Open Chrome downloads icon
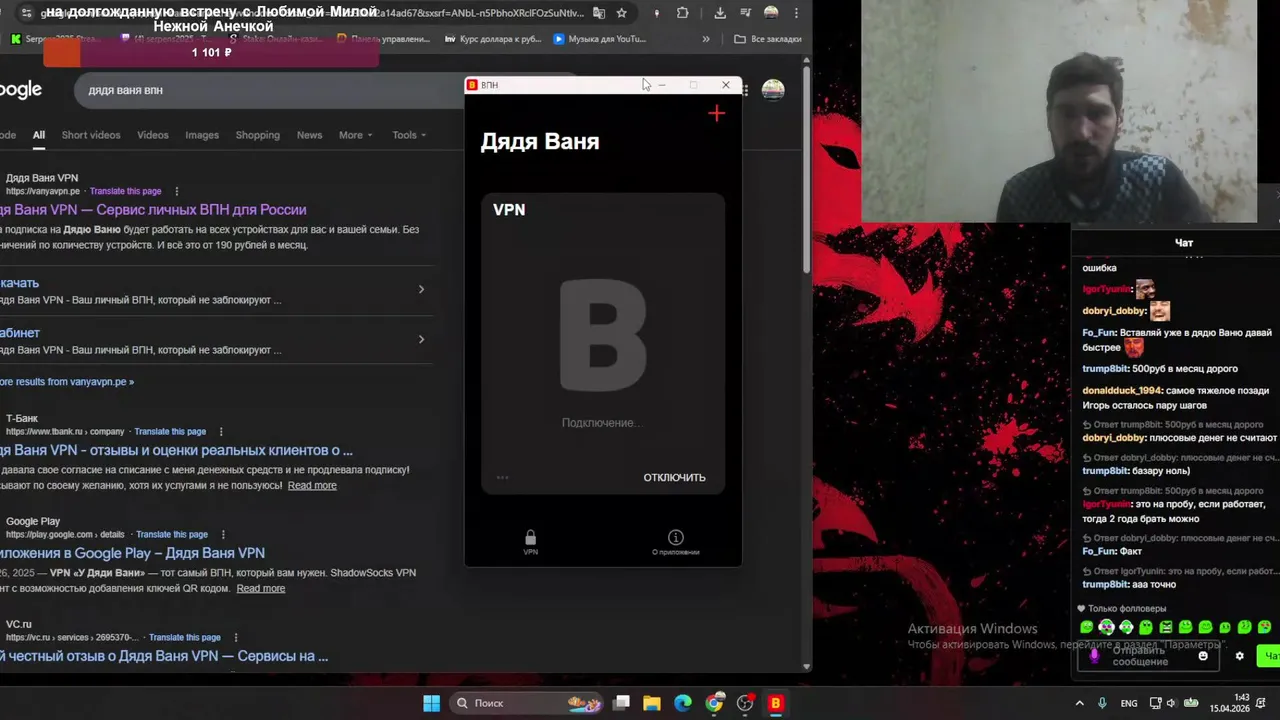 pyautogui.click(x=720, y=13)
